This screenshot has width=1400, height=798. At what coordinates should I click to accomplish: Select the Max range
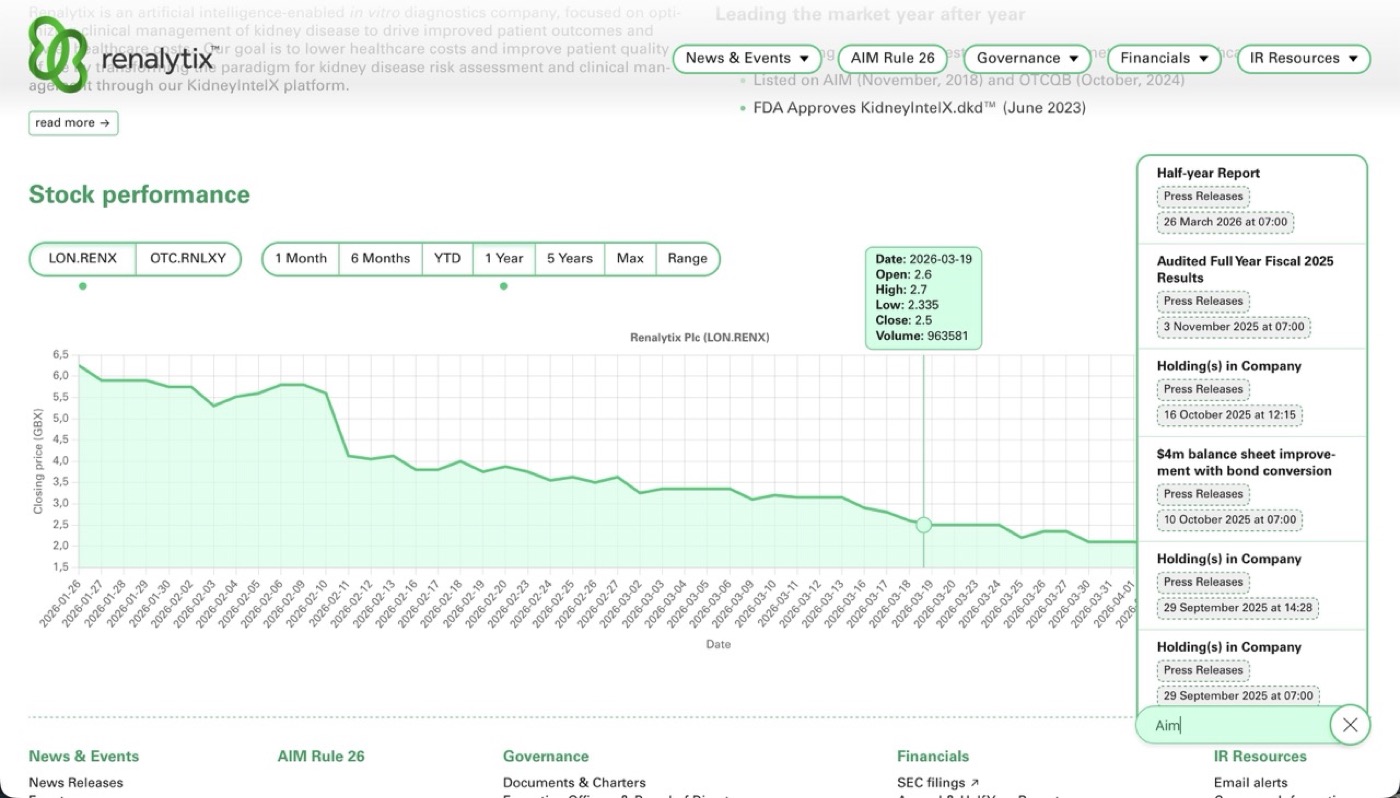coord(630,258)
